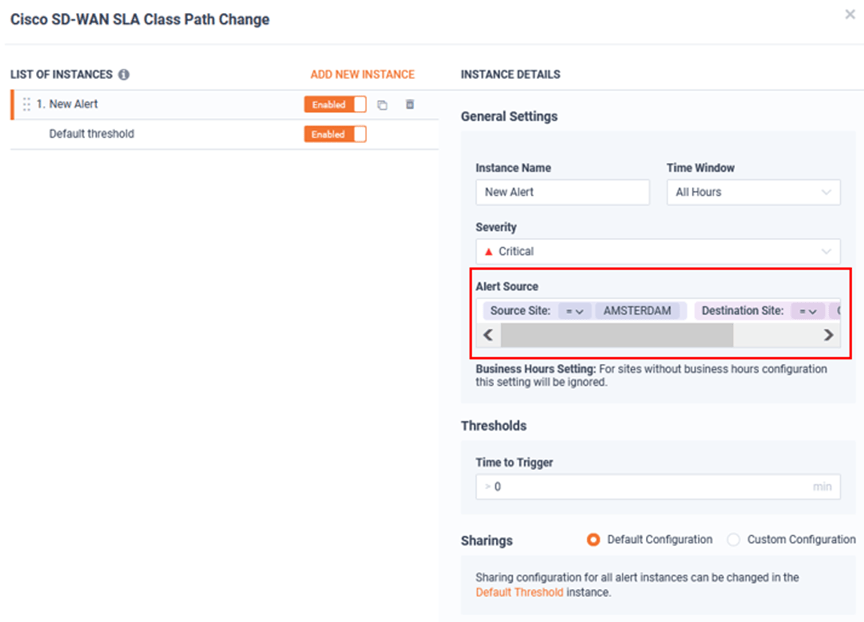This screenshot has height=622, width=864.
Task: Click Add New Instance
Action: coord(363,74)
